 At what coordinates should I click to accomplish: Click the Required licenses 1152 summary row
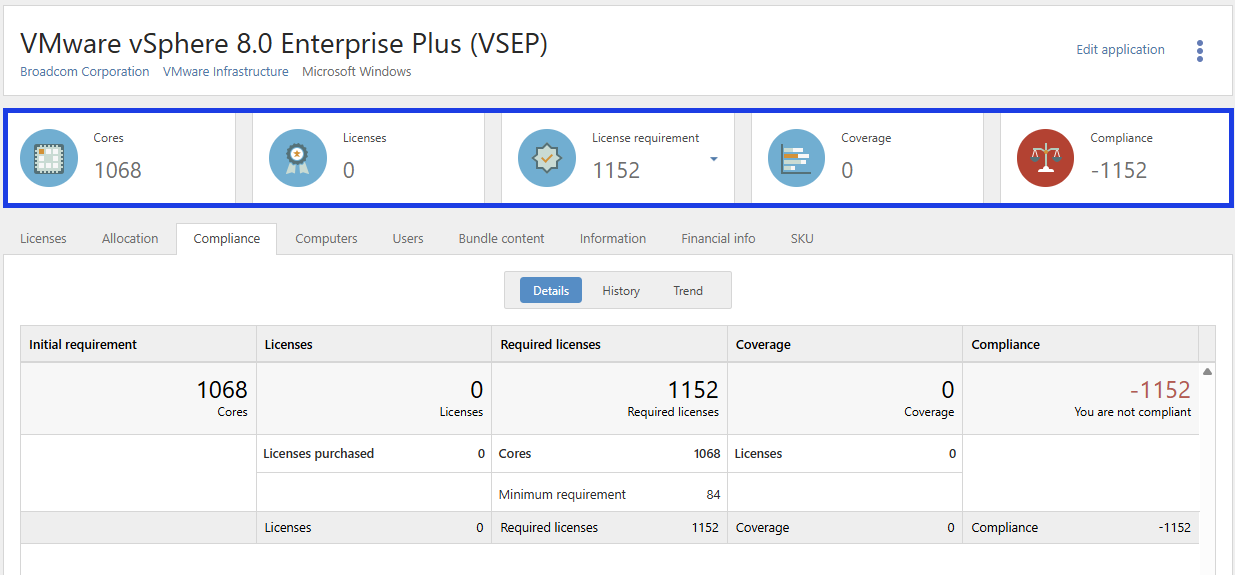click(609, 527)
